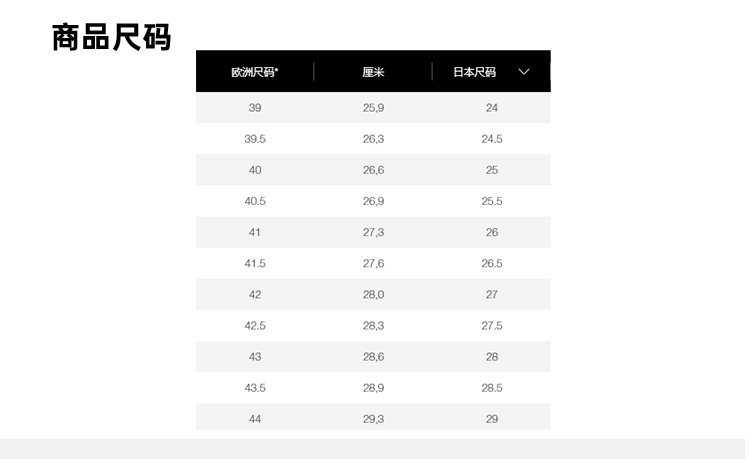The width and height of the screenshot is (750, 466).
Task: Choose European size 39.5 in table
Action: tap(255, 139)
